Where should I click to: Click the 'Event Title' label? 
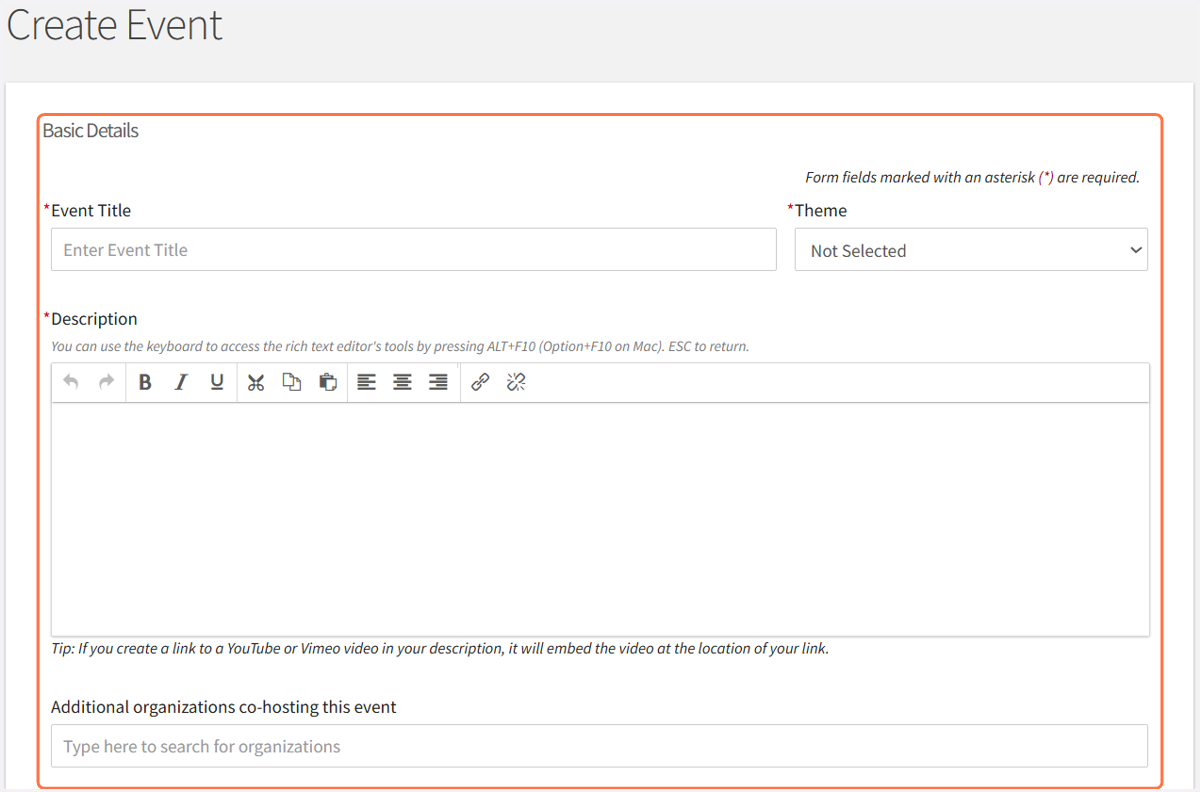pos(91,211)
